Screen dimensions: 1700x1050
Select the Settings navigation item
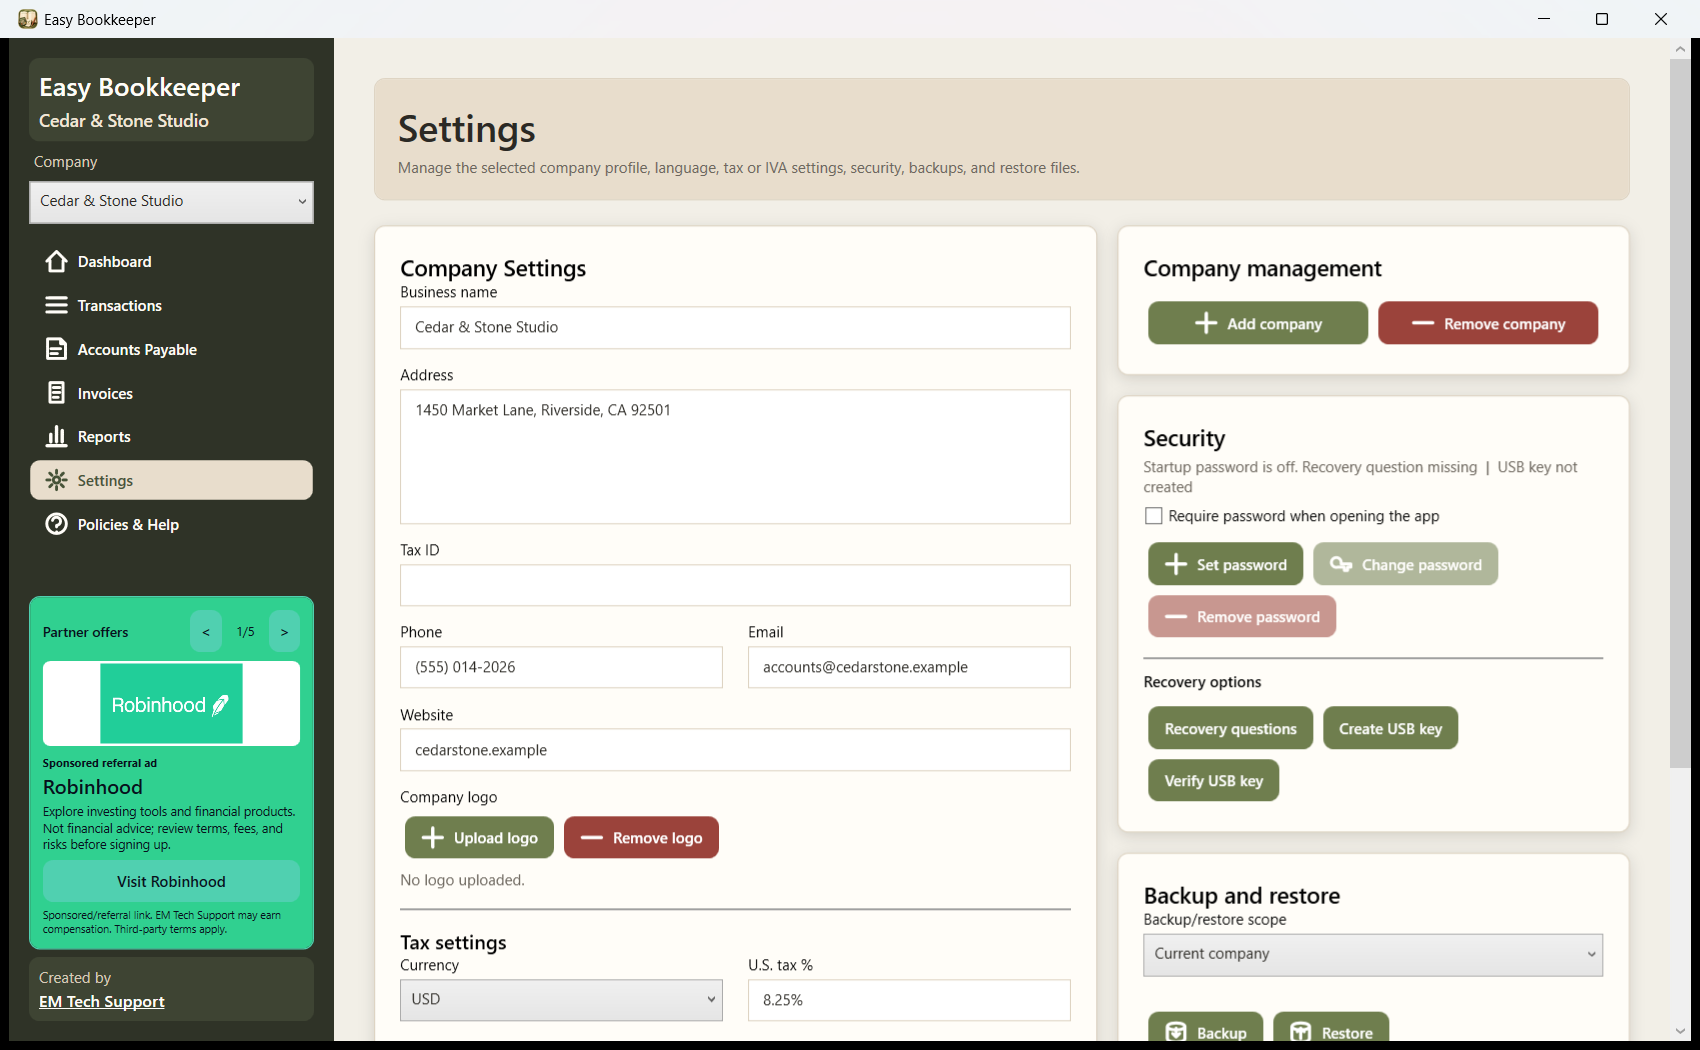tap(171, 480)
